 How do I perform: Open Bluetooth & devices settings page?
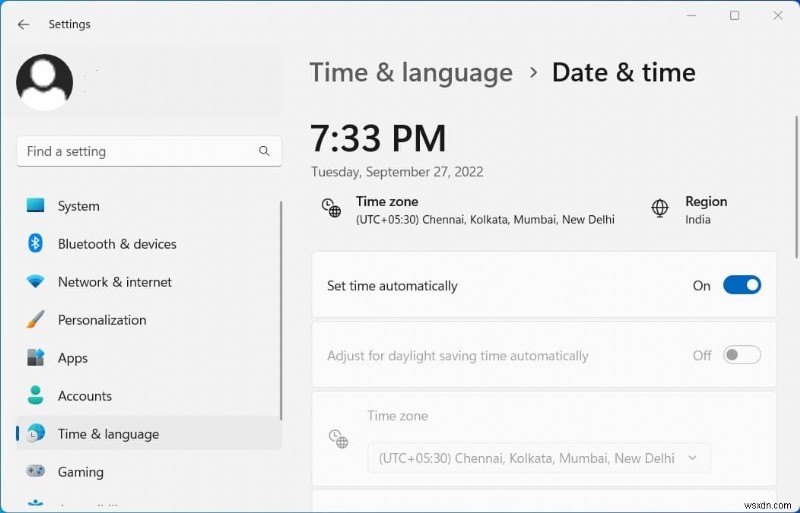click(x=117, y=244)
